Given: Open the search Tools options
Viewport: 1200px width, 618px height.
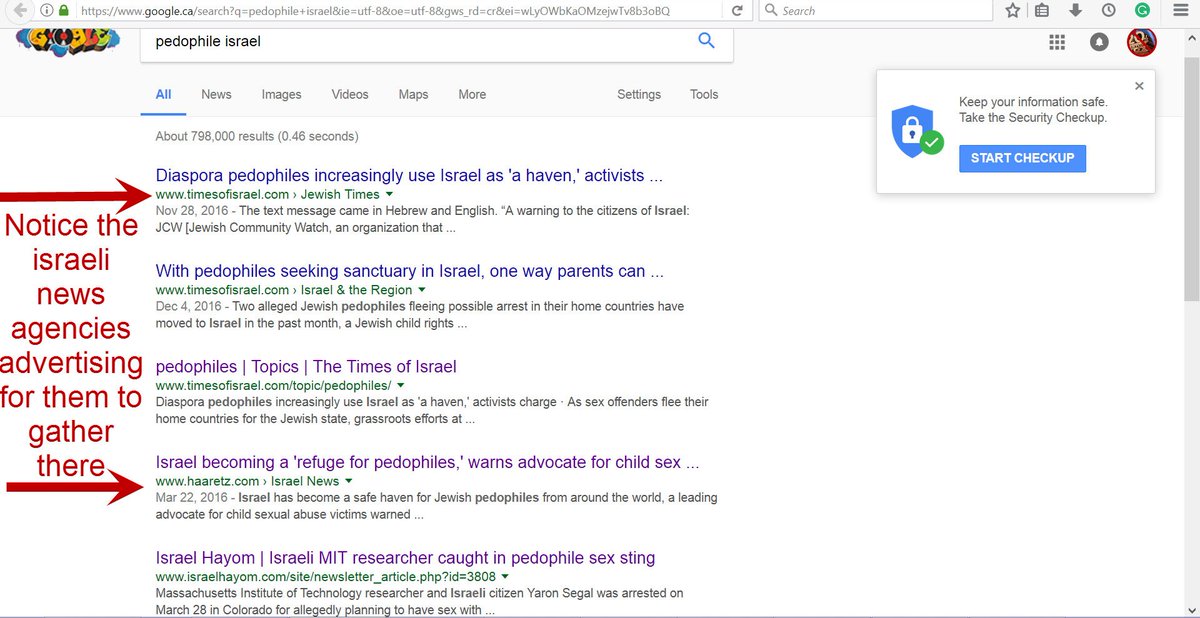Looking at the screenshot, I should [704, 94].
